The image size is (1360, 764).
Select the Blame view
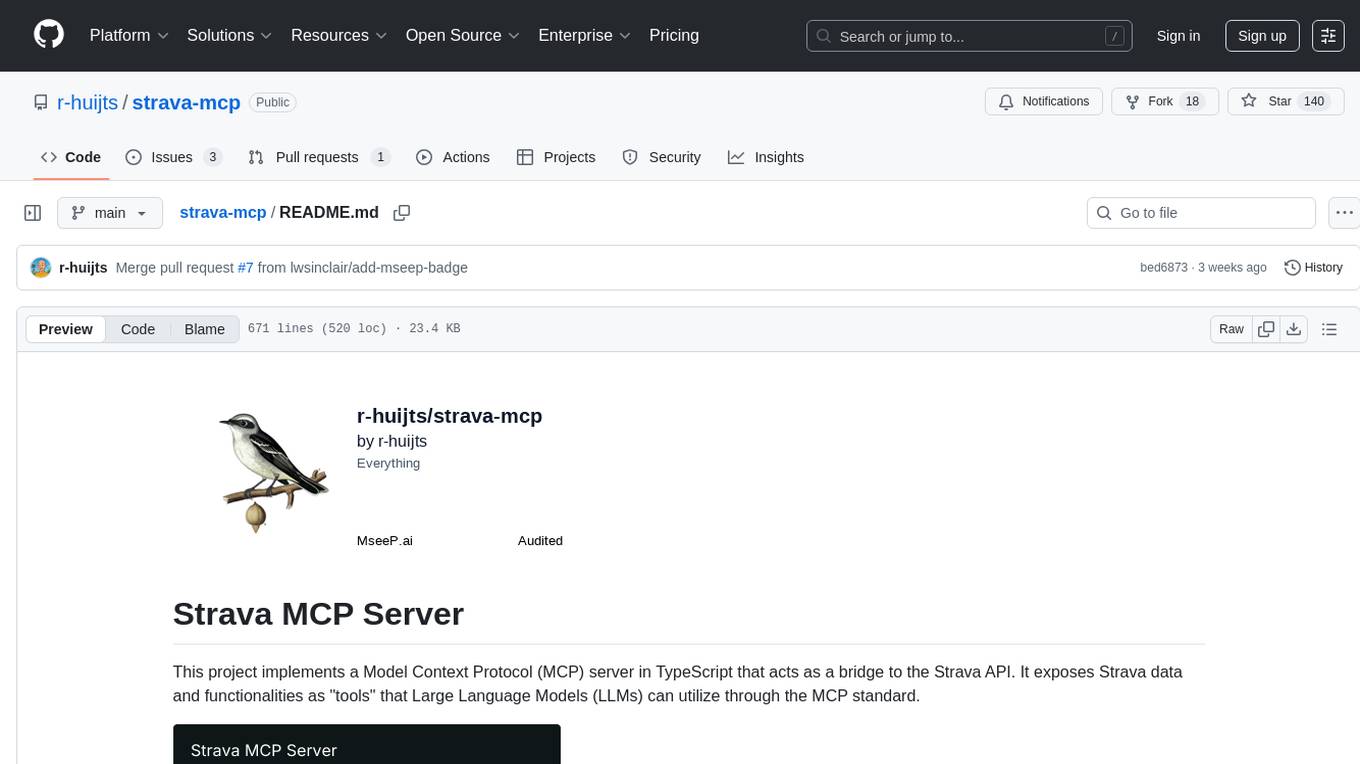click(204, 329)
